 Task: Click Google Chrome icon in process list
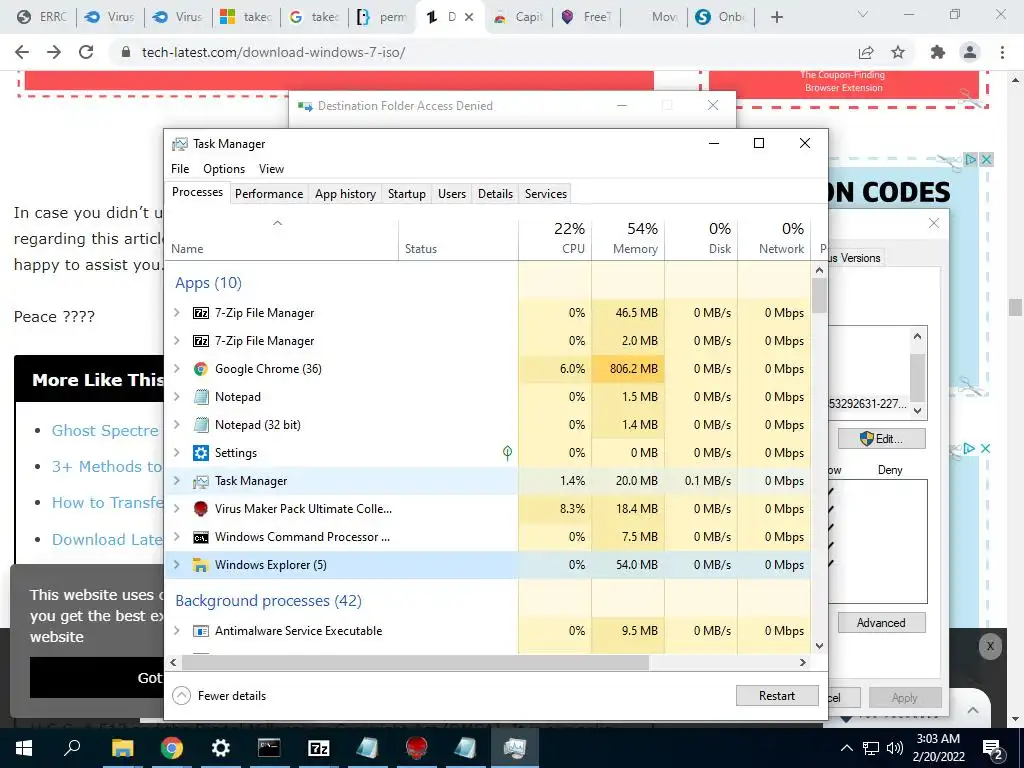tap(200, 369)
